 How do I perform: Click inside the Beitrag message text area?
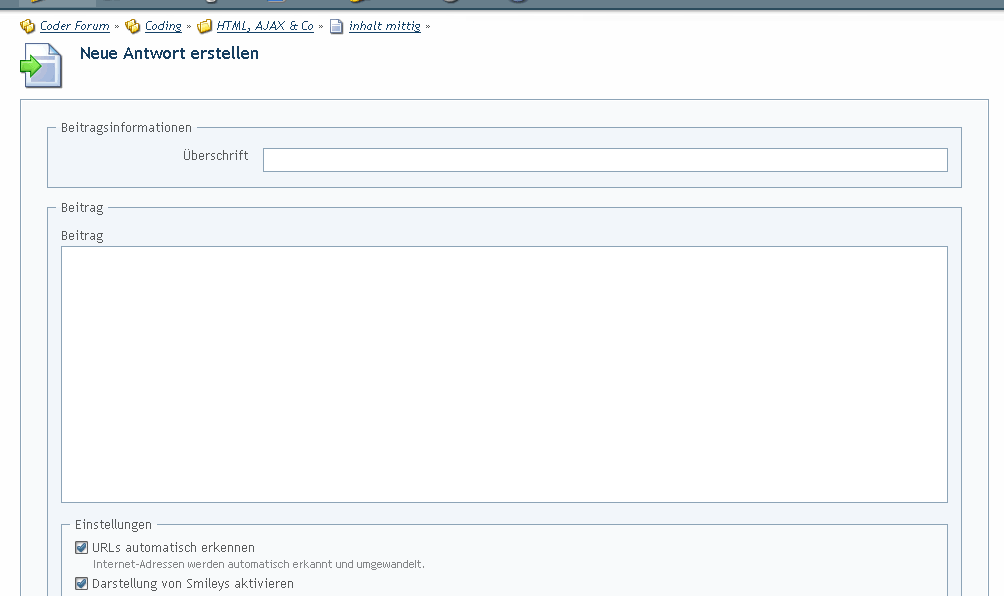504,374
